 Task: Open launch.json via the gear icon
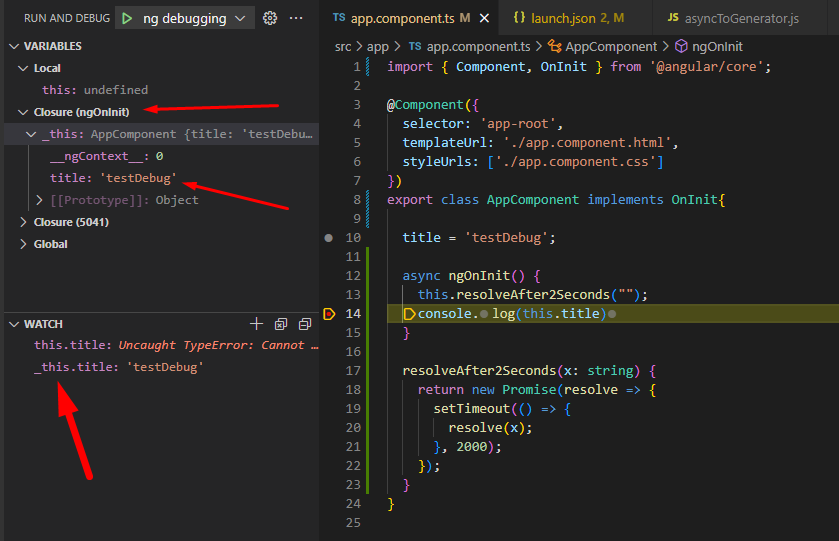tap(269, 18)
